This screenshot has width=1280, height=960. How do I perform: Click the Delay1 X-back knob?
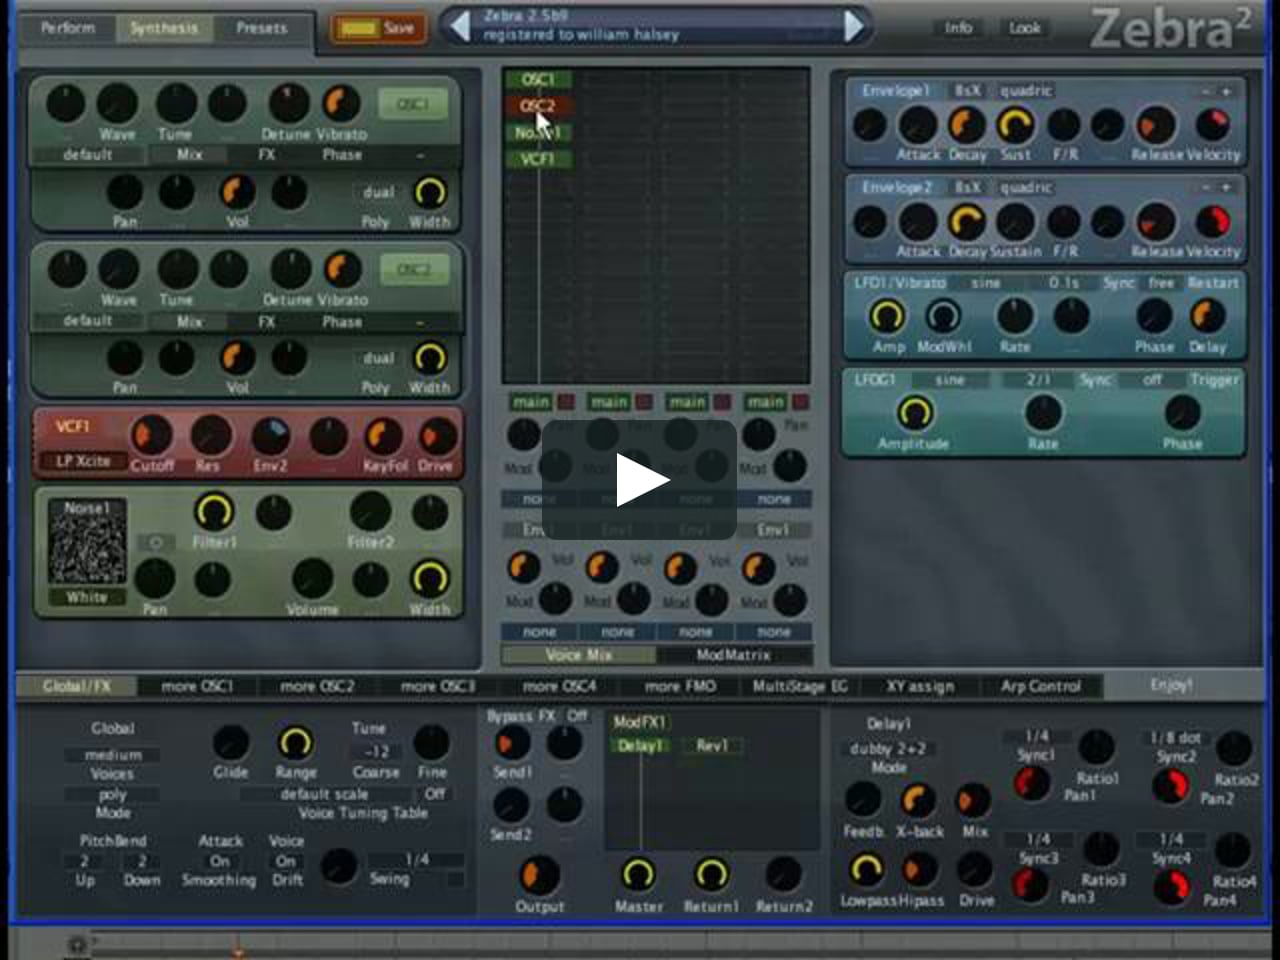(x=918, y=801)
